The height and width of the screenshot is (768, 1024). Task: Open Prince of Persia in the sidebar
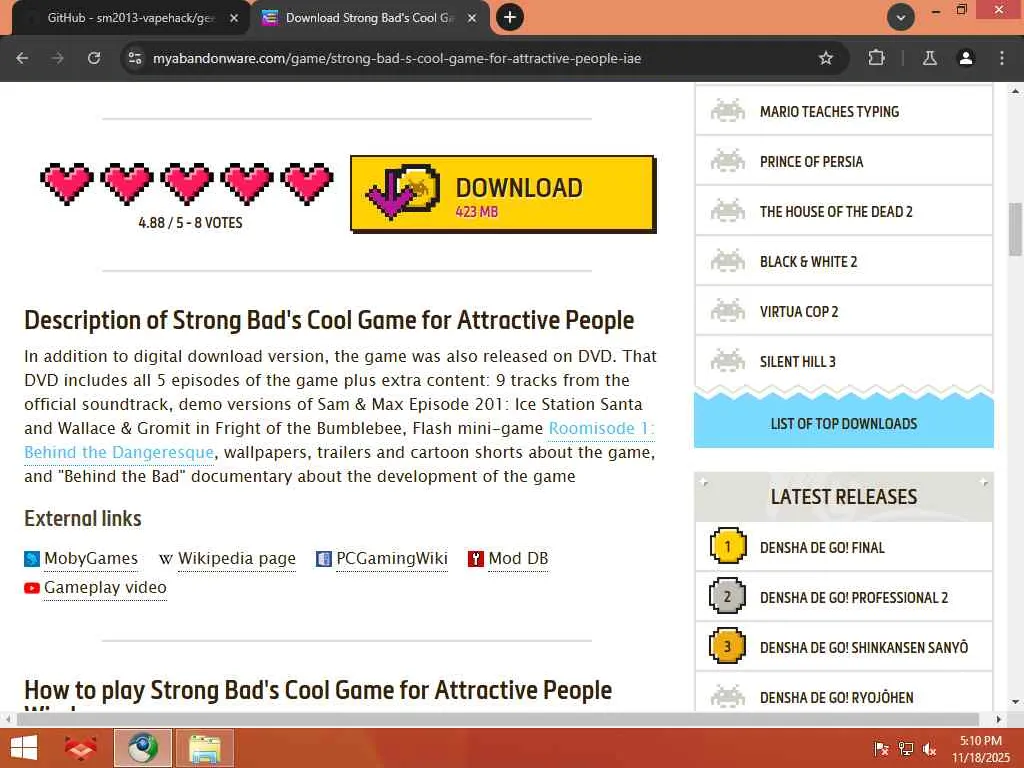(x=844, y=161)
